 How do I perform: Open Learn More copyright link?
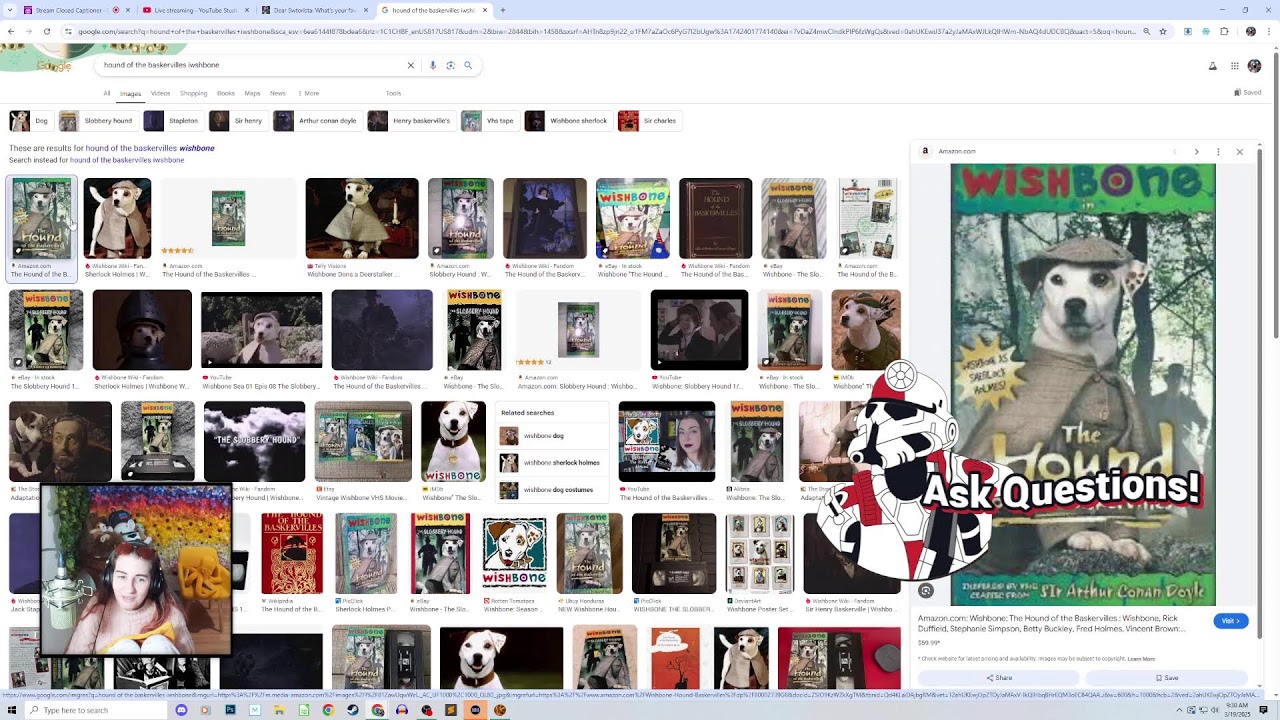click(1141, 659)
